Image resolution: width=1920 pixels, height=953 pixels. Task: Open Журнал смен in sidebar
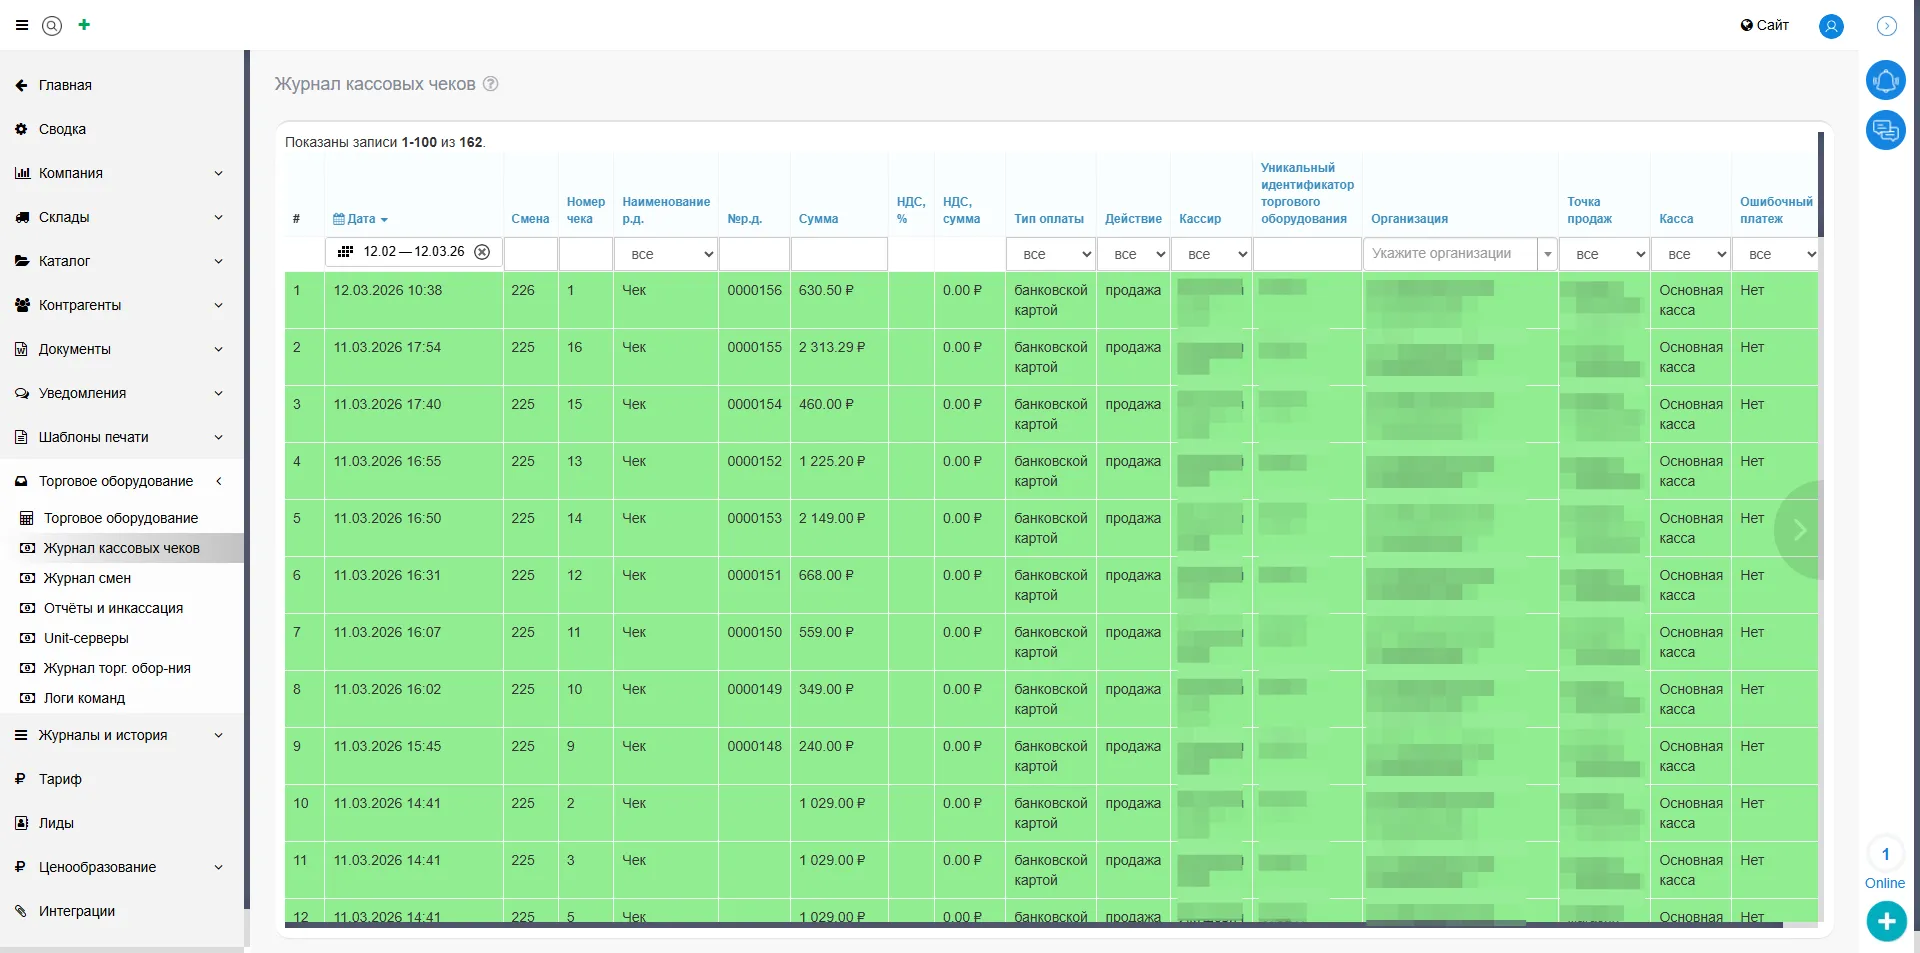87,578
